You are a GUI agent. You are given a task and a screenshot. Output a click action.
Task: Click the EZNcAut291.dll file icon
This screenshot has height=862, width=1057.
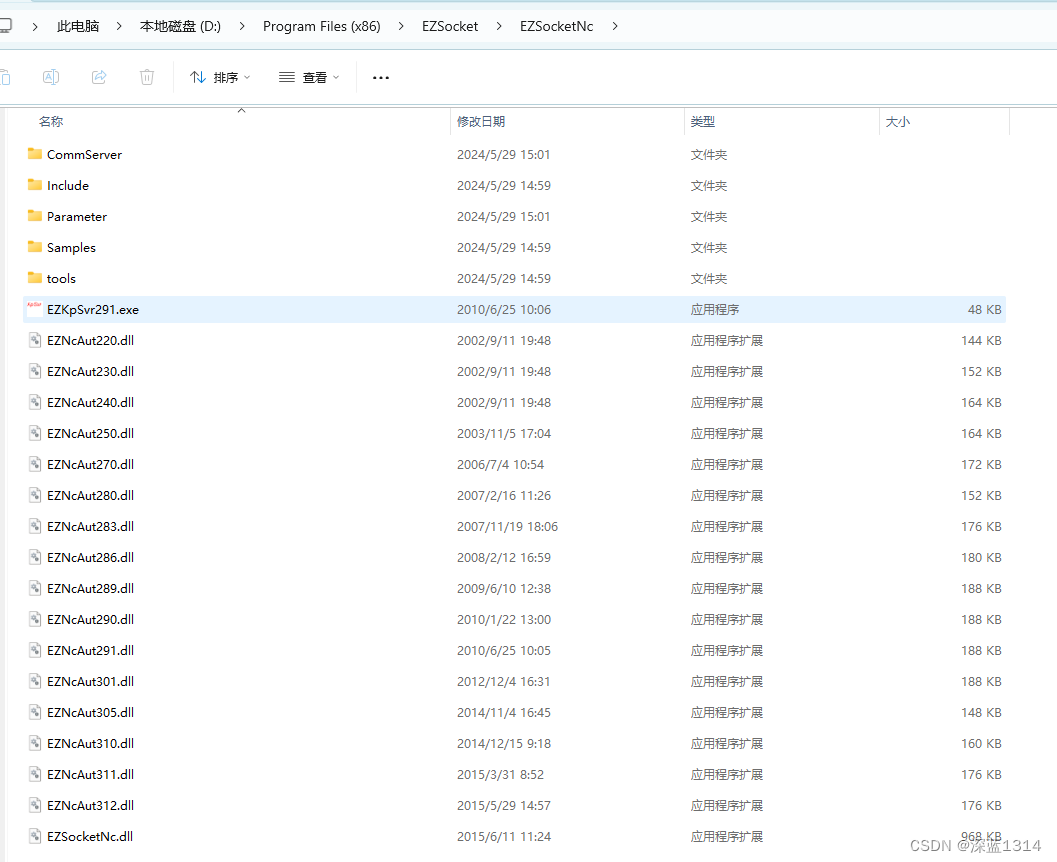coord(35,650)
